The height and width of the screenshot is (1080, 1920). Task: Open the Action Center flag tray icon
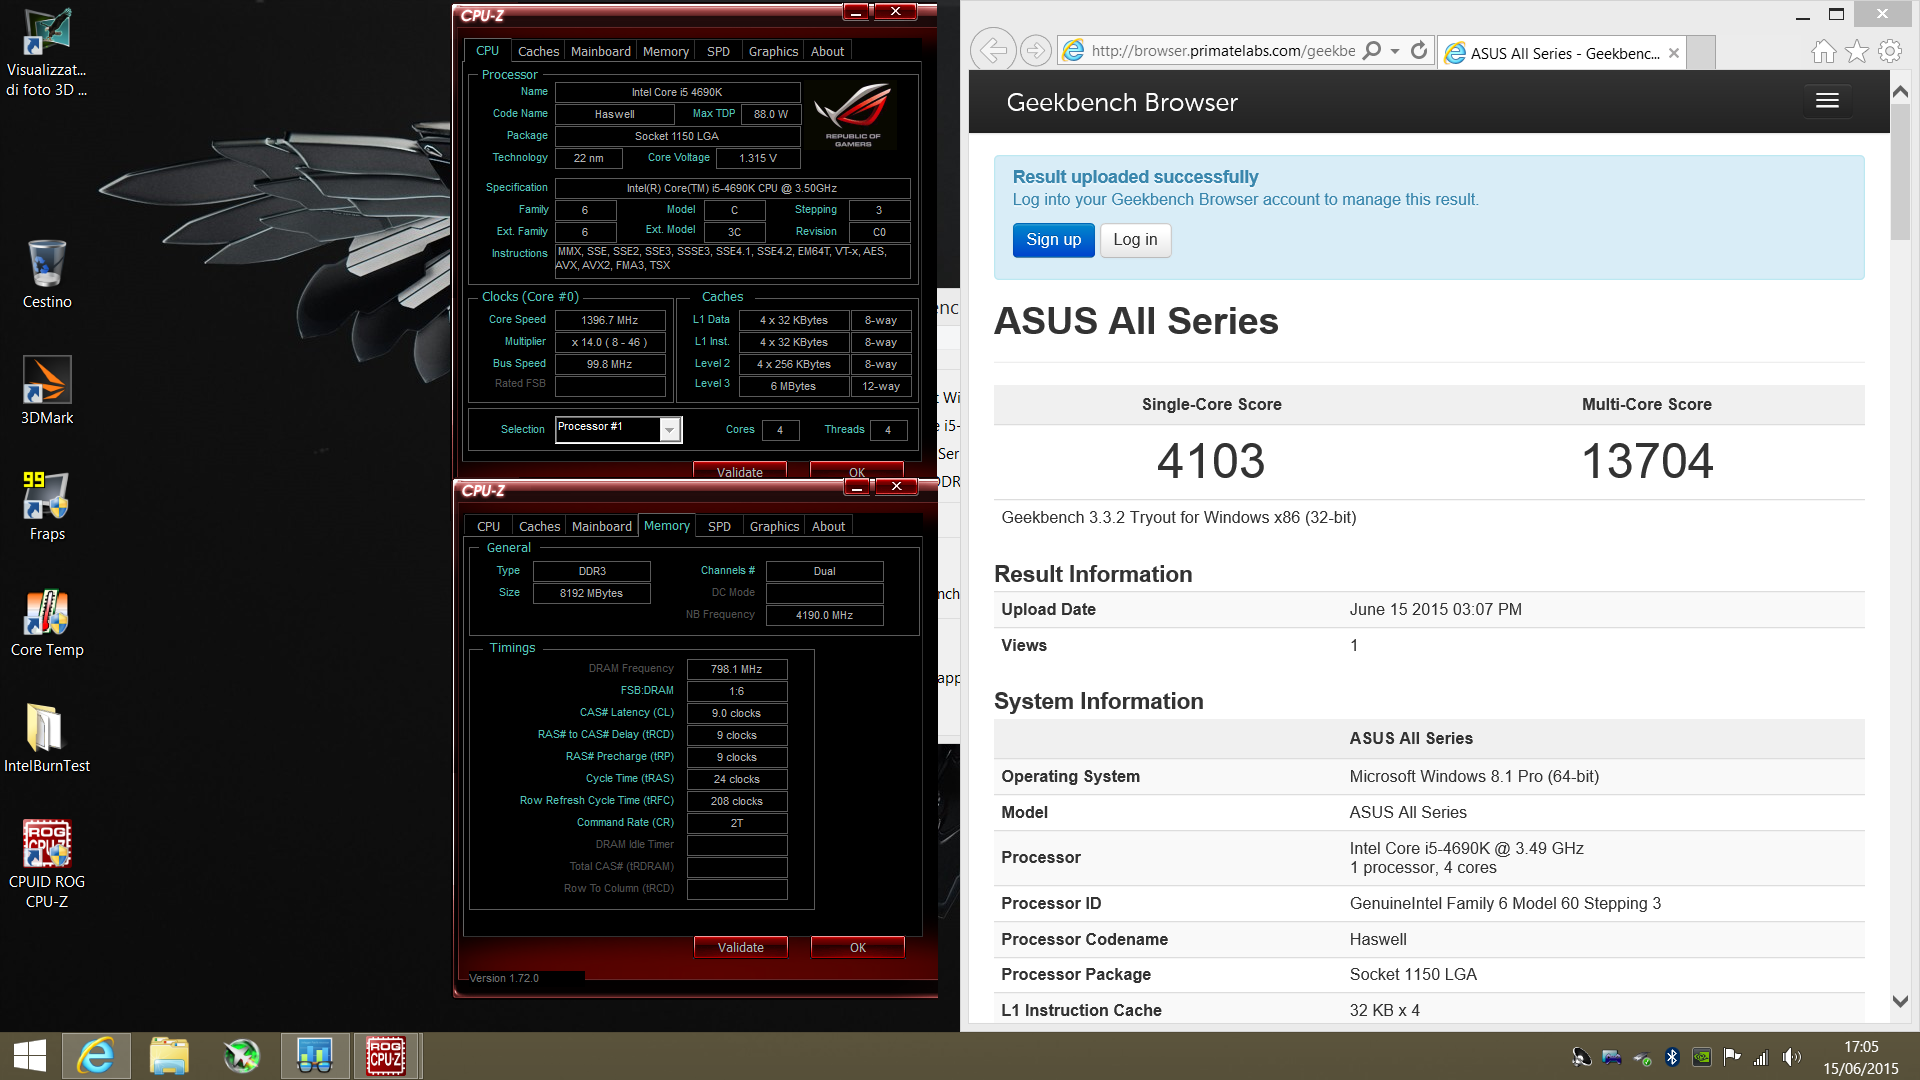pos(1731,1057)
